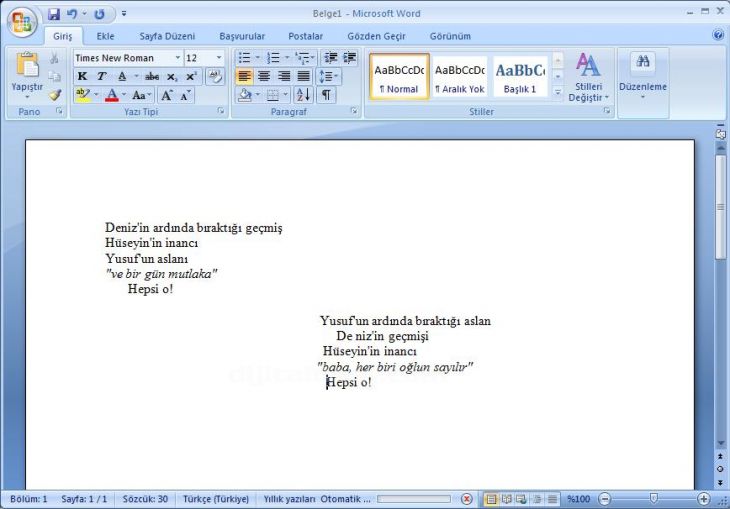The height and width of the screenshot is (509, 730).
Task: Click the zoom slider handle
Action: (x=653, y=499)
